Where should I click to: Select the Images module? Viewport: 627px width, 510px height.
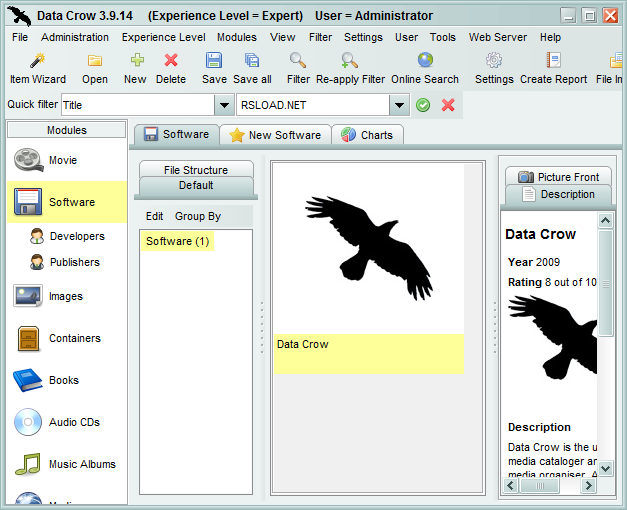tap(66, 296)
